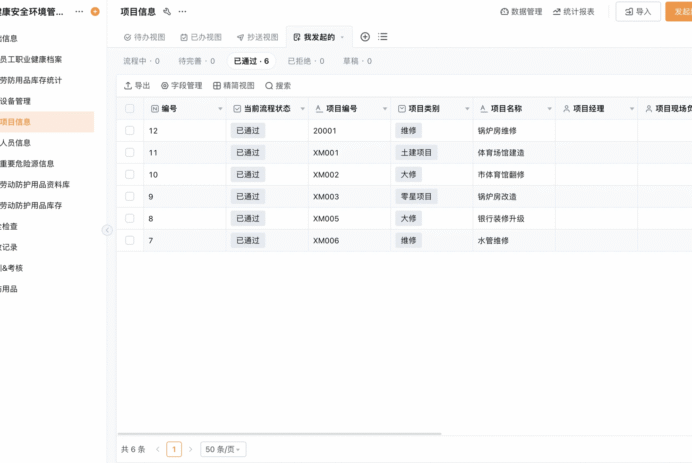Click the wrench icon next to 项目信息

pos(167,11)
